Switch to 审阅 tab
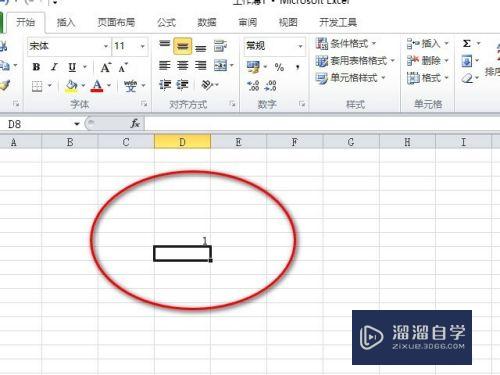 coord(248,22)
